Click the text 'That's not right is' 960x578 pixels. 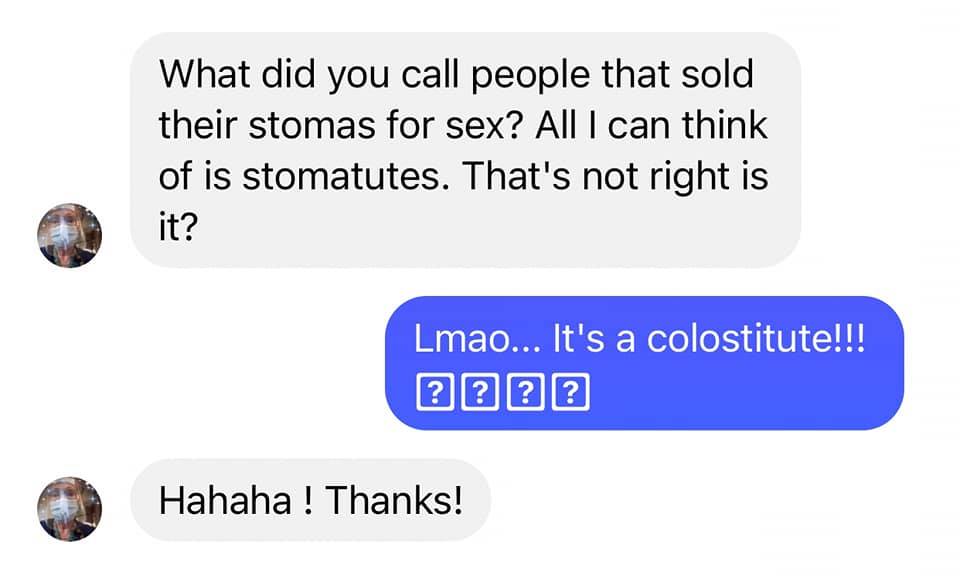pos(615,177)
